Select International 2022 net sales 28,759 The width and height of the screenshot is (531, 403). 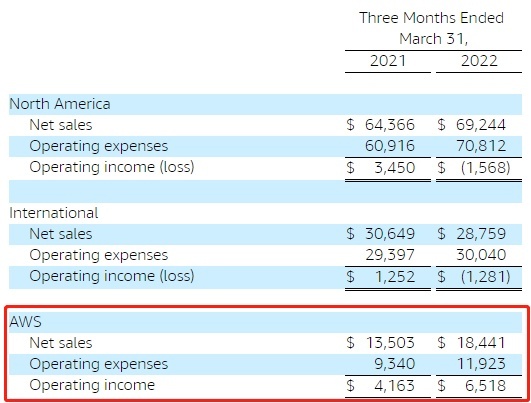tap(481, 234)
